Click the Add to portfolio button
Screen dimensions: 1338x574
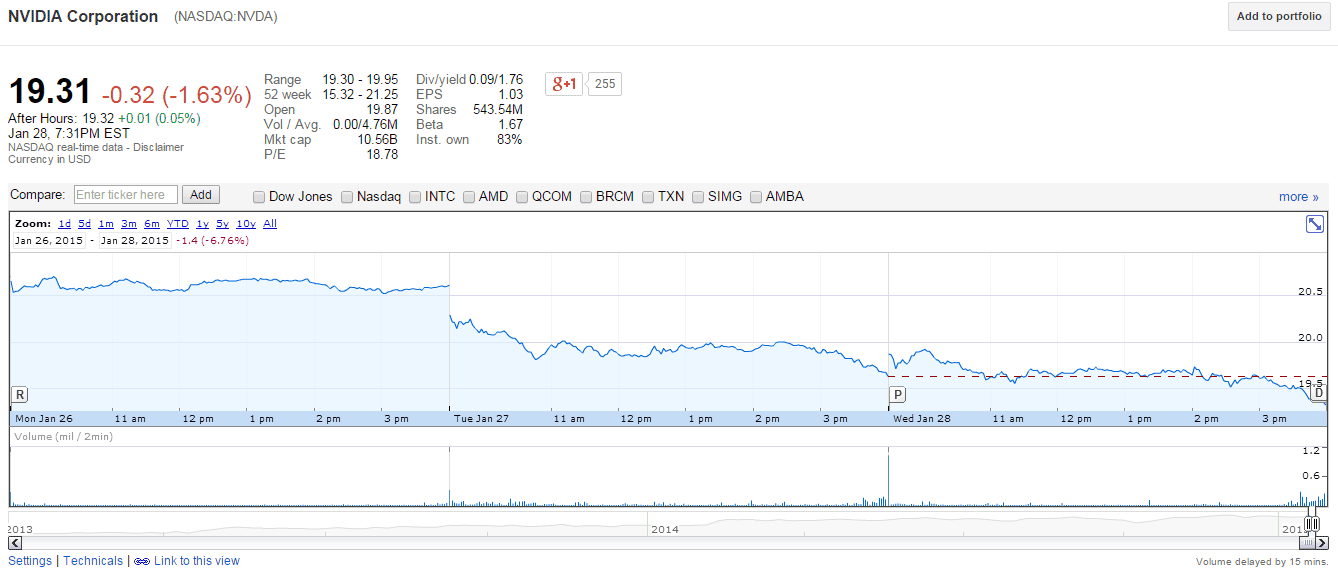click(x=1279, y=16)
